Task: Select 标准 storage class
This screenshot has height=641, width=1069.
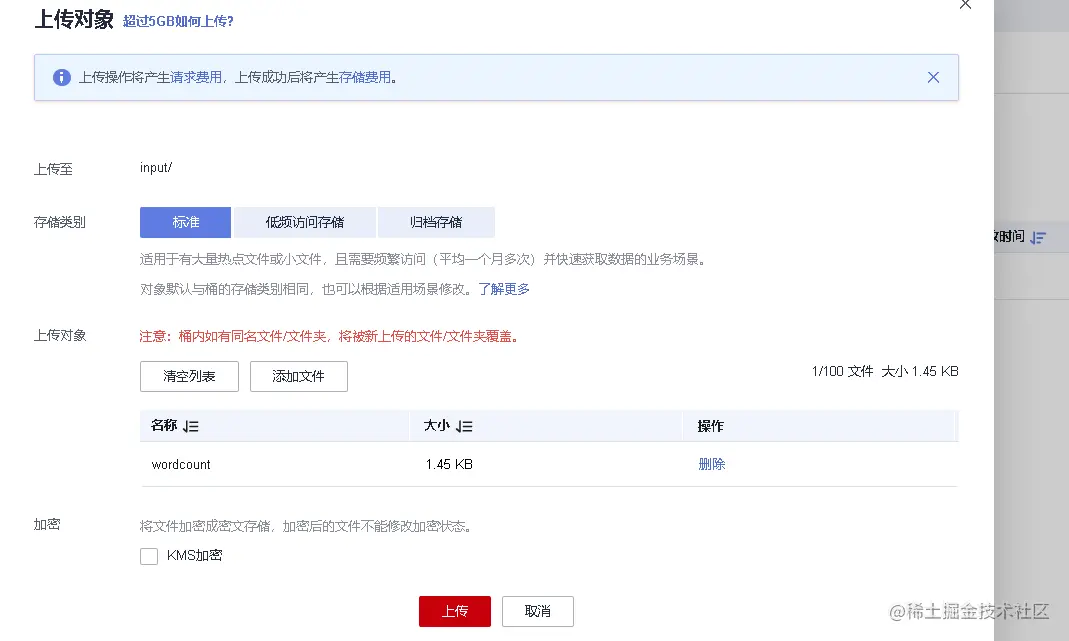Action: [x=185, y=222]
